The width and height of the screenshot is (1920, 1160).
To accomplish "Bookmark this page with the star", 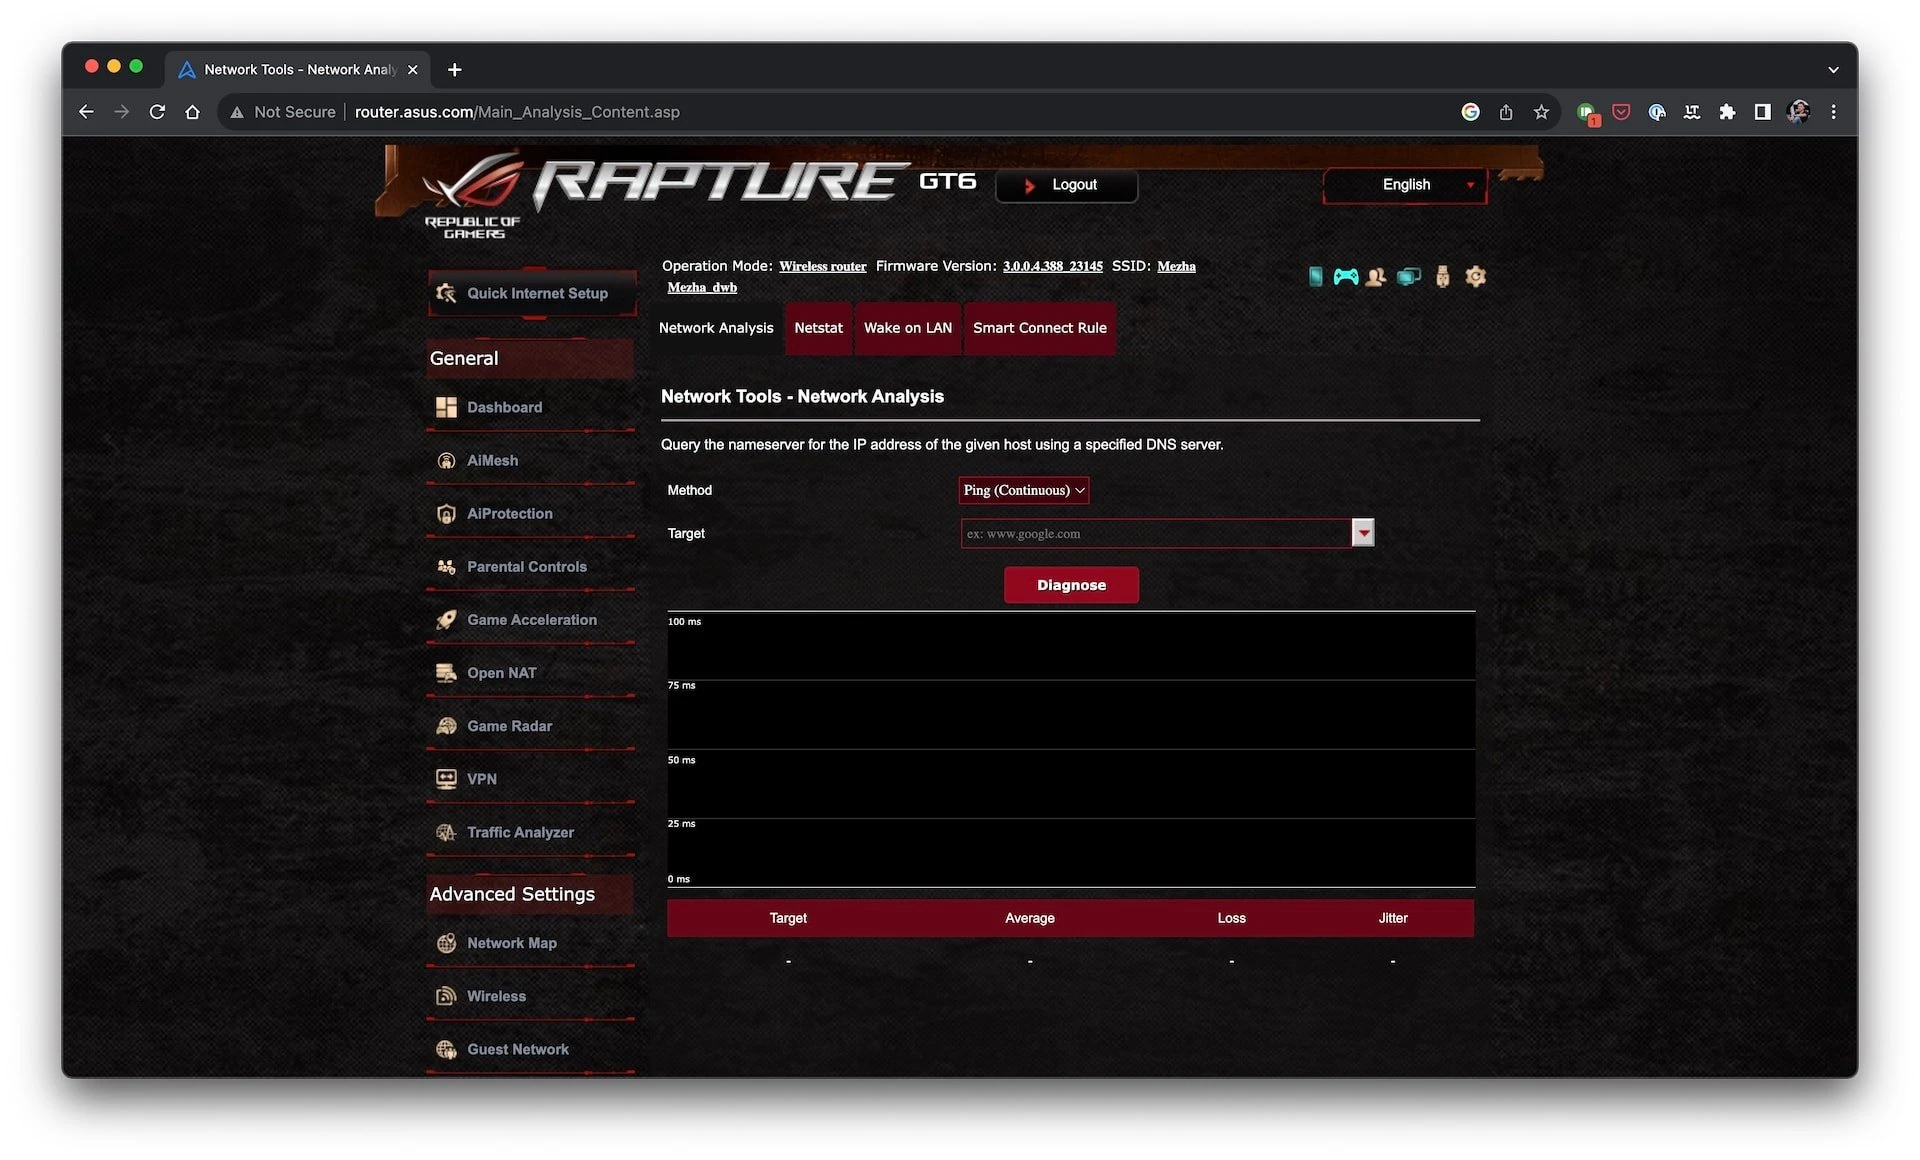I will 1541,112.
